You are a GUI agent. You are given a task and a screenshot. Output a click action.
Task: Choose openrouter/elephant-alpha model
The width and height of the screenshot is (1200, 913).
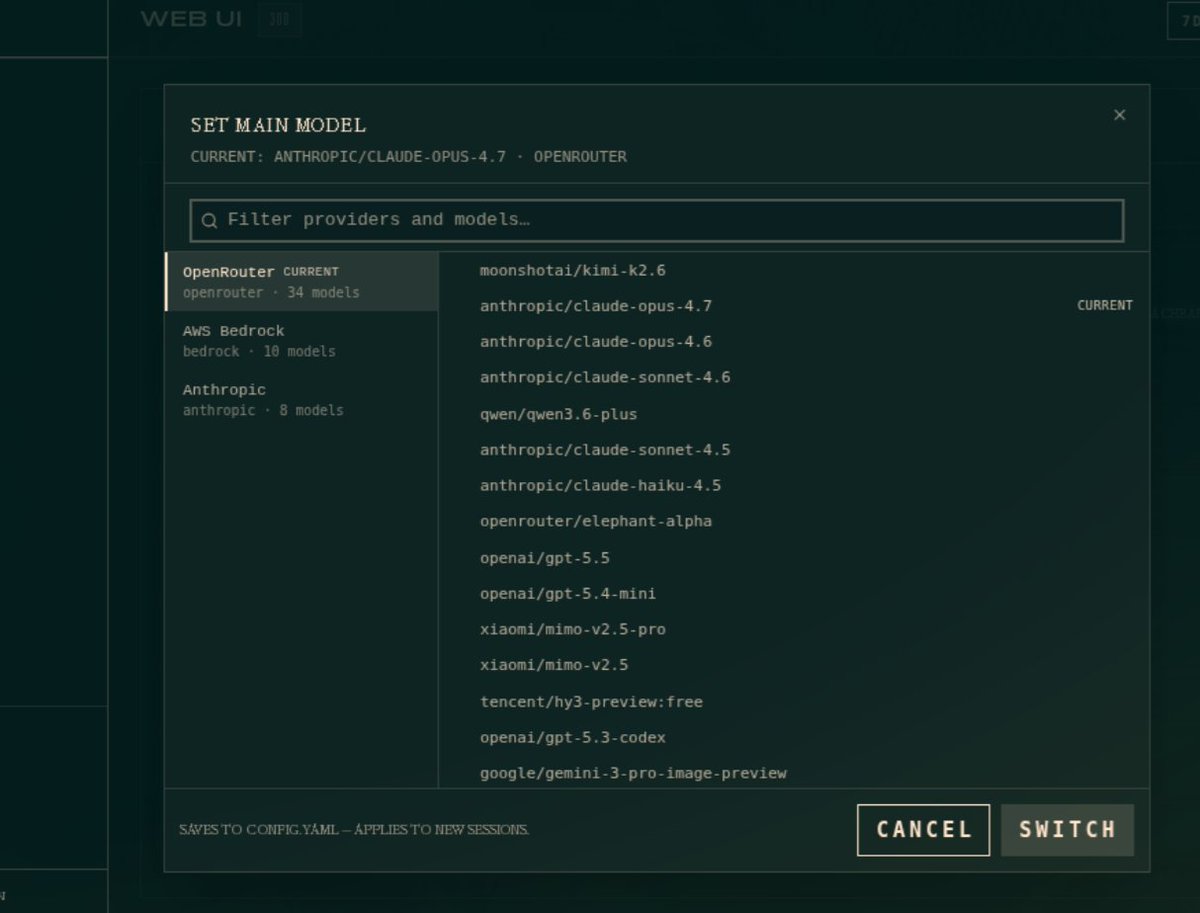click(x=794, y=522)
